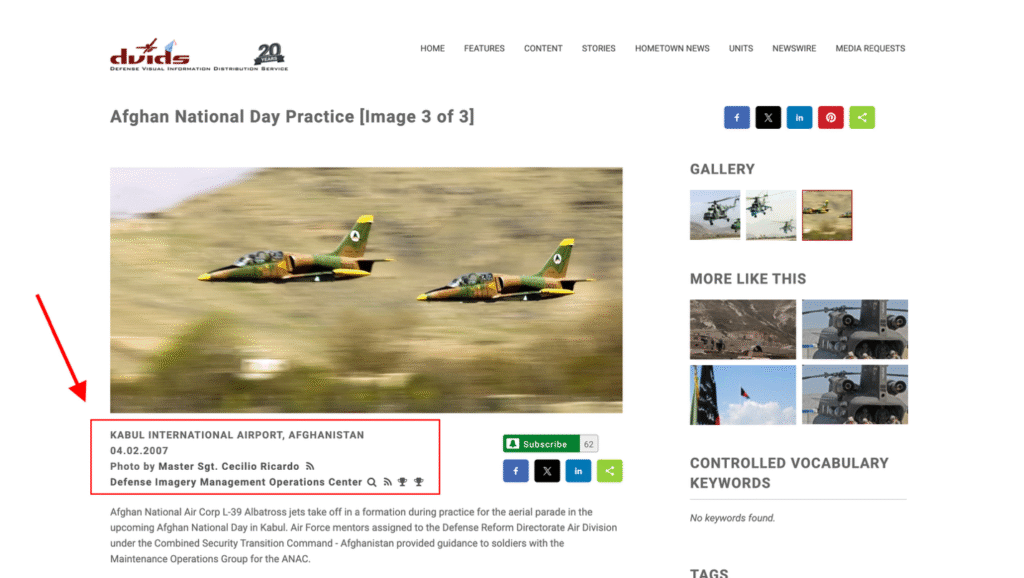
Task: Click LinkedIn icon below Subscribe button
Action: [x=578, y=471]
